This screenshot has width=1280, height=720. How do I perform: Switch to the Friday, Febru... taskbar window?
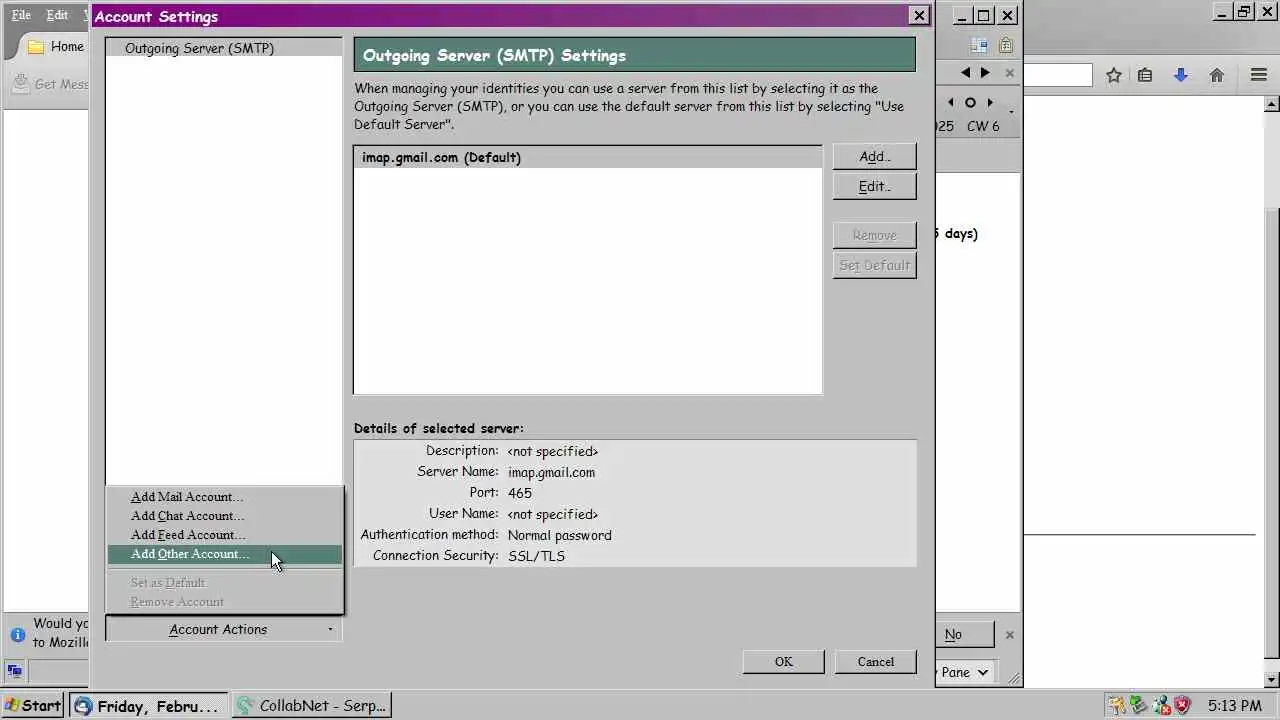[x=147, y=706]
